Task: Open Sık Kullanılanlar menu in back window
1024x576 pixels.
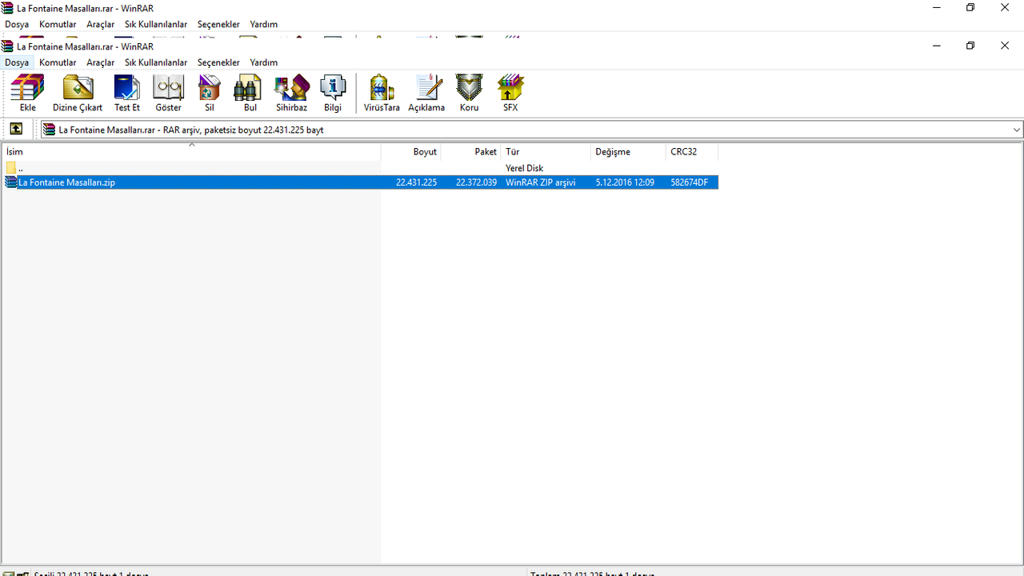Action: (x=156, y=24)
